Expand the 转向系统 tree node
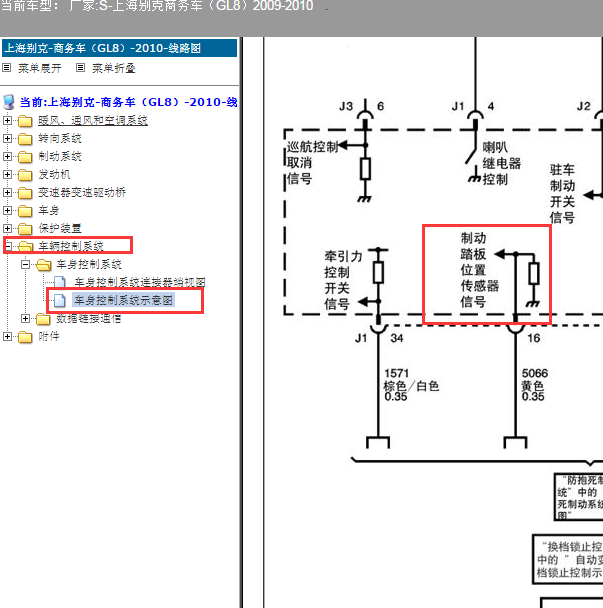This screenshot has width=603, height=608. click(x=7, y=138)
